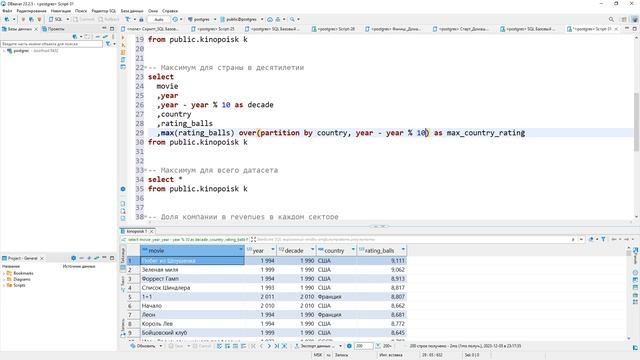Select row number 7 header
The height and width of the screenshot is (360, 640).
point(133,315)
